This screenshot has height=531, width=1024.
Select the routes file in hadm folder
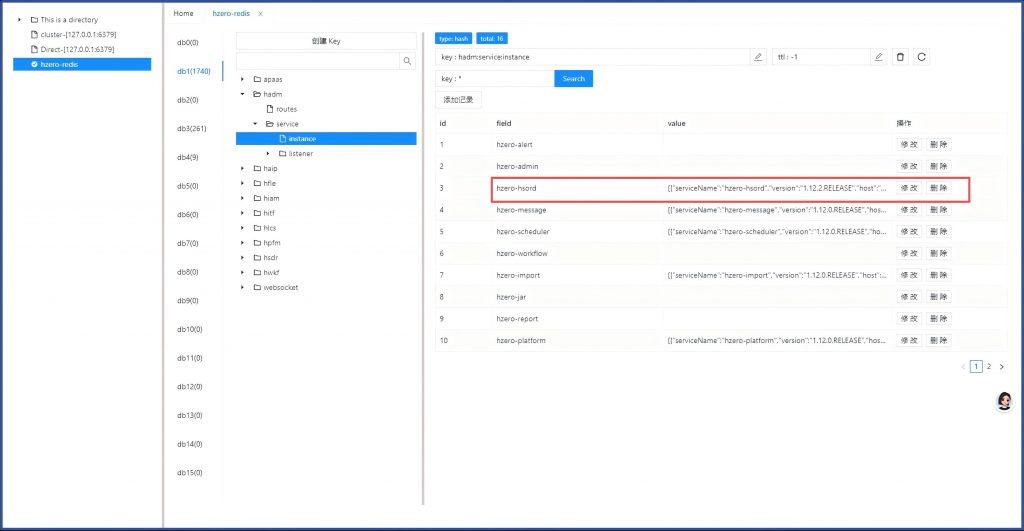286,109
